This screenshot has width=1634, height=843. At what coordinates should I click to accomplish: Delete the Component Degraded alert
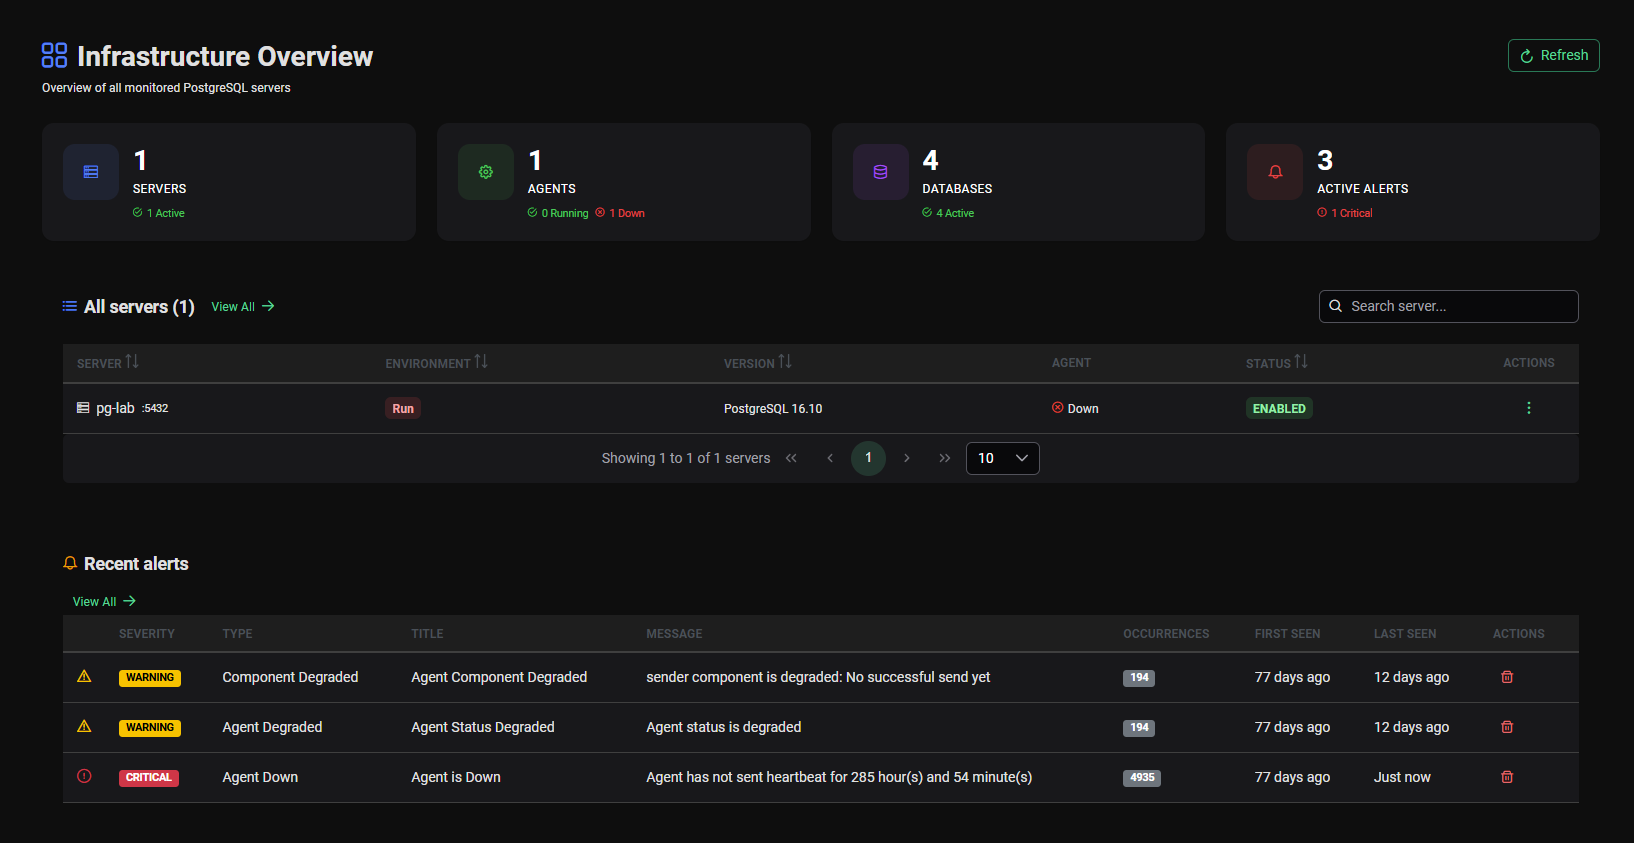point(1507,677)
